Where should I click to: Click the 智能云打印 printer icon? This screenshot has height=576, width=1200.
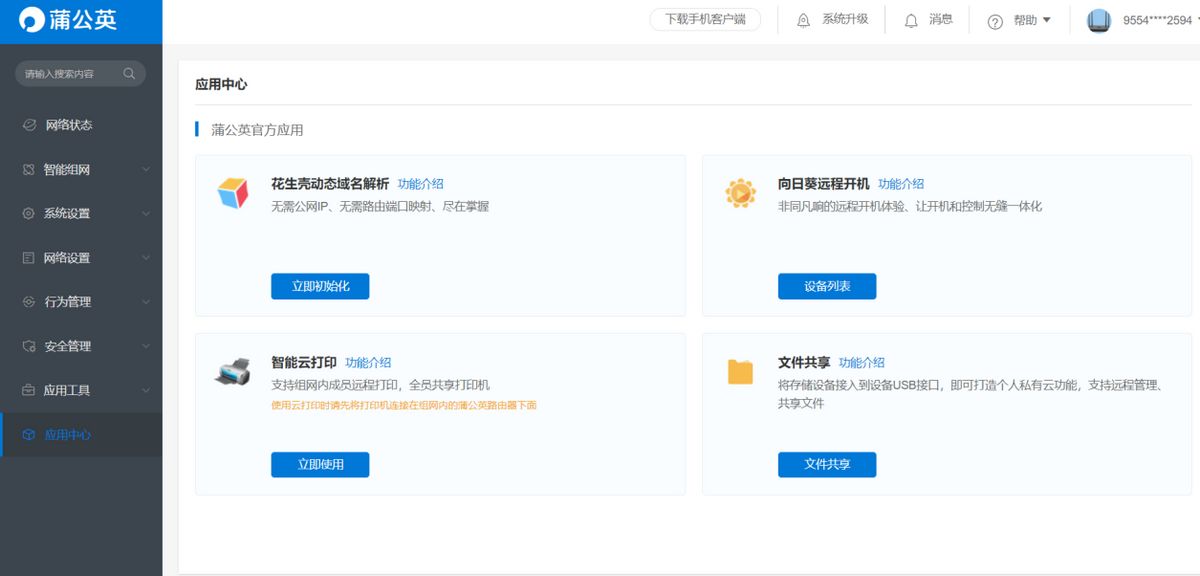233,371
